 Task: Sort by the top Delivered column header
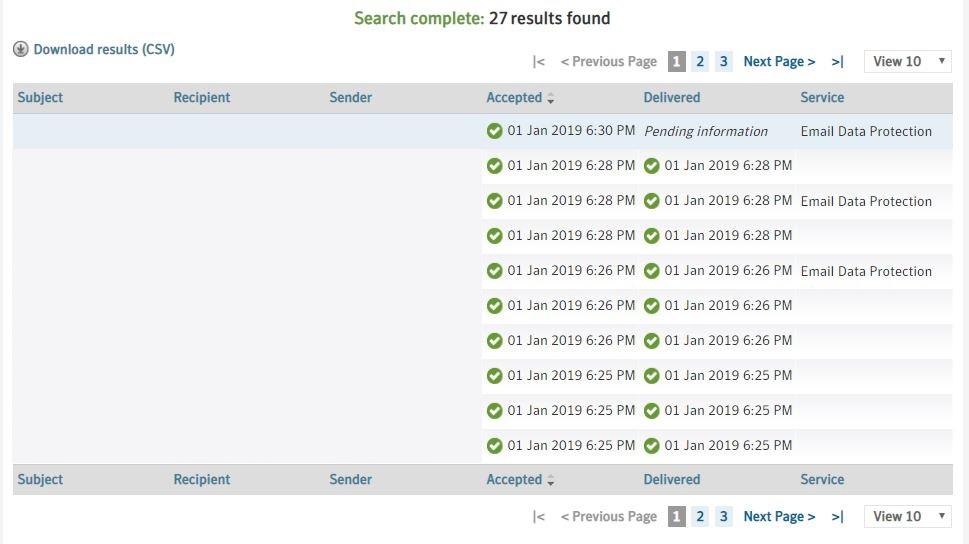pyautogui.click(x=671, y=98)
